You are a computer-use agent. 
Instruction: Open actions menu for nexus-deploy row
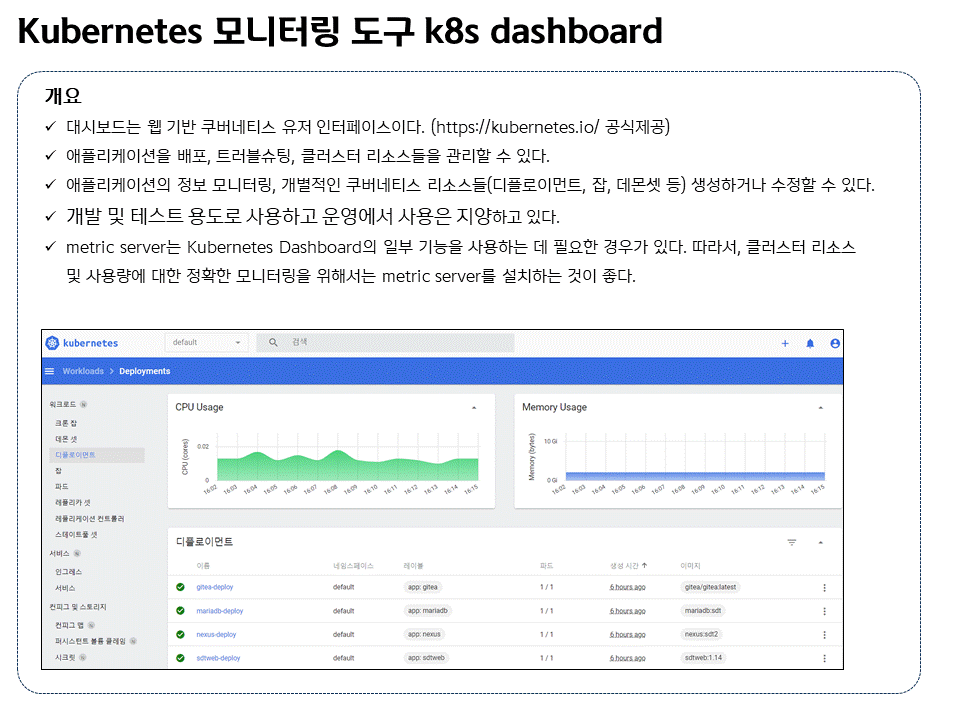[x=825, y=635]
